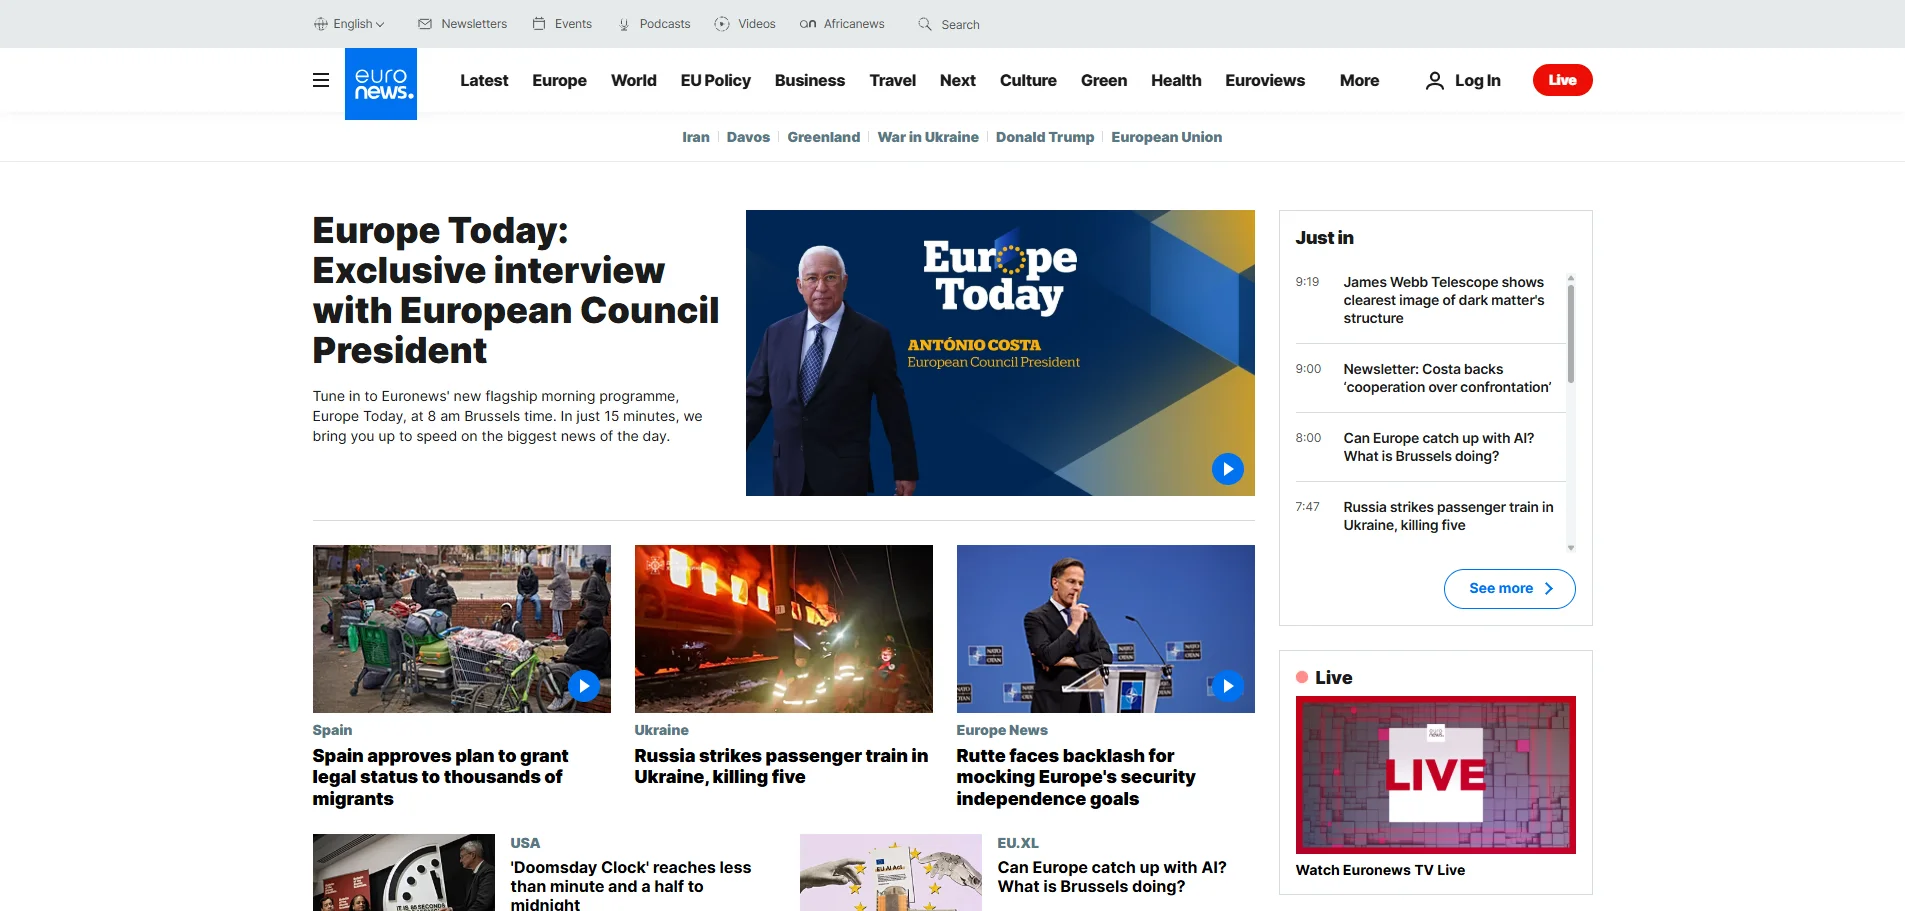Open the Log In screen
Screen dimensions: 1905x911
(1463, 80)
